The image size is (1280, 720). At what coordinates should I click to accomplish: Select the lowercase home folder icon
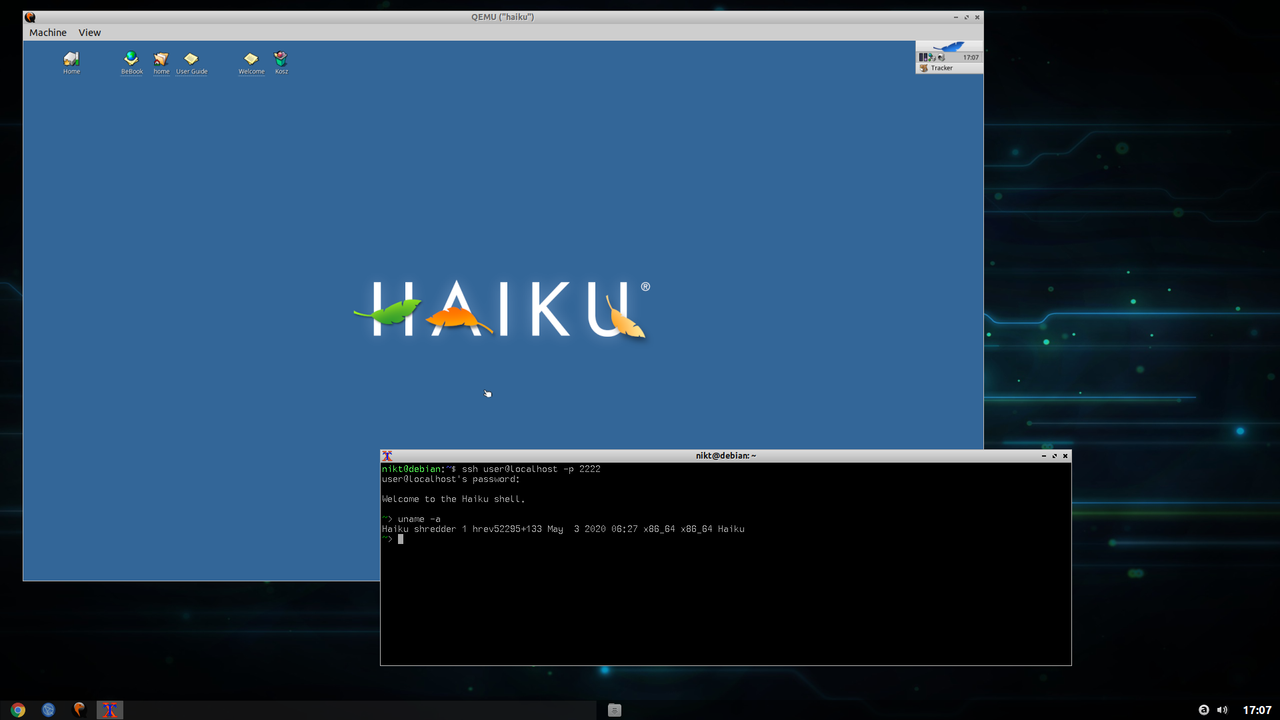point(161,63)
